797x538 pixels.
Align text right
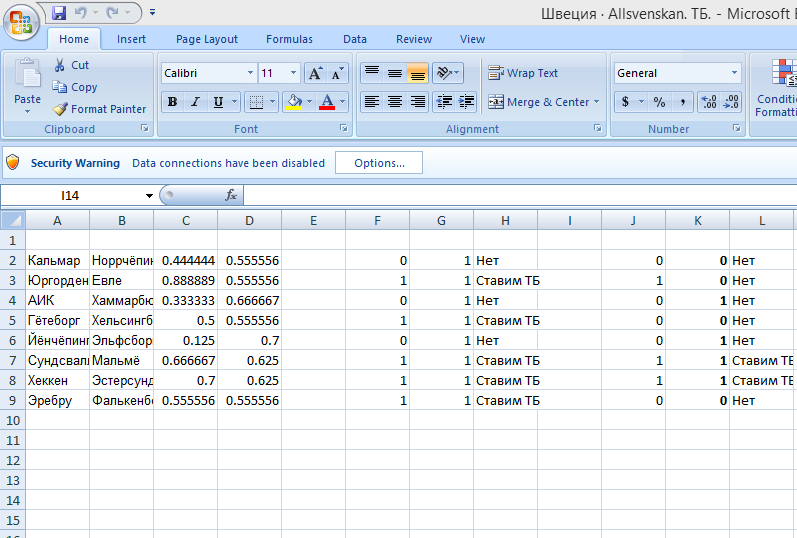[418, 102]
